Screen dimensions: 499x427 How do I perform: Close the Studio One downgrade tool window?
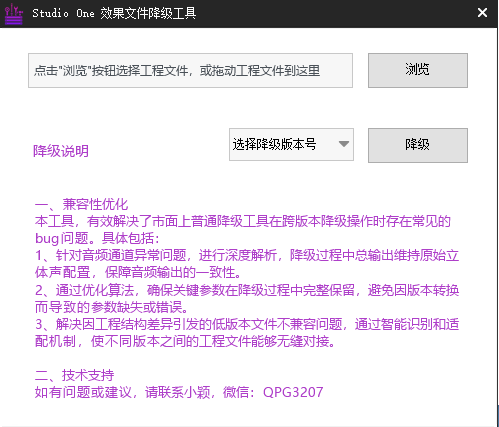coord(482,13)
